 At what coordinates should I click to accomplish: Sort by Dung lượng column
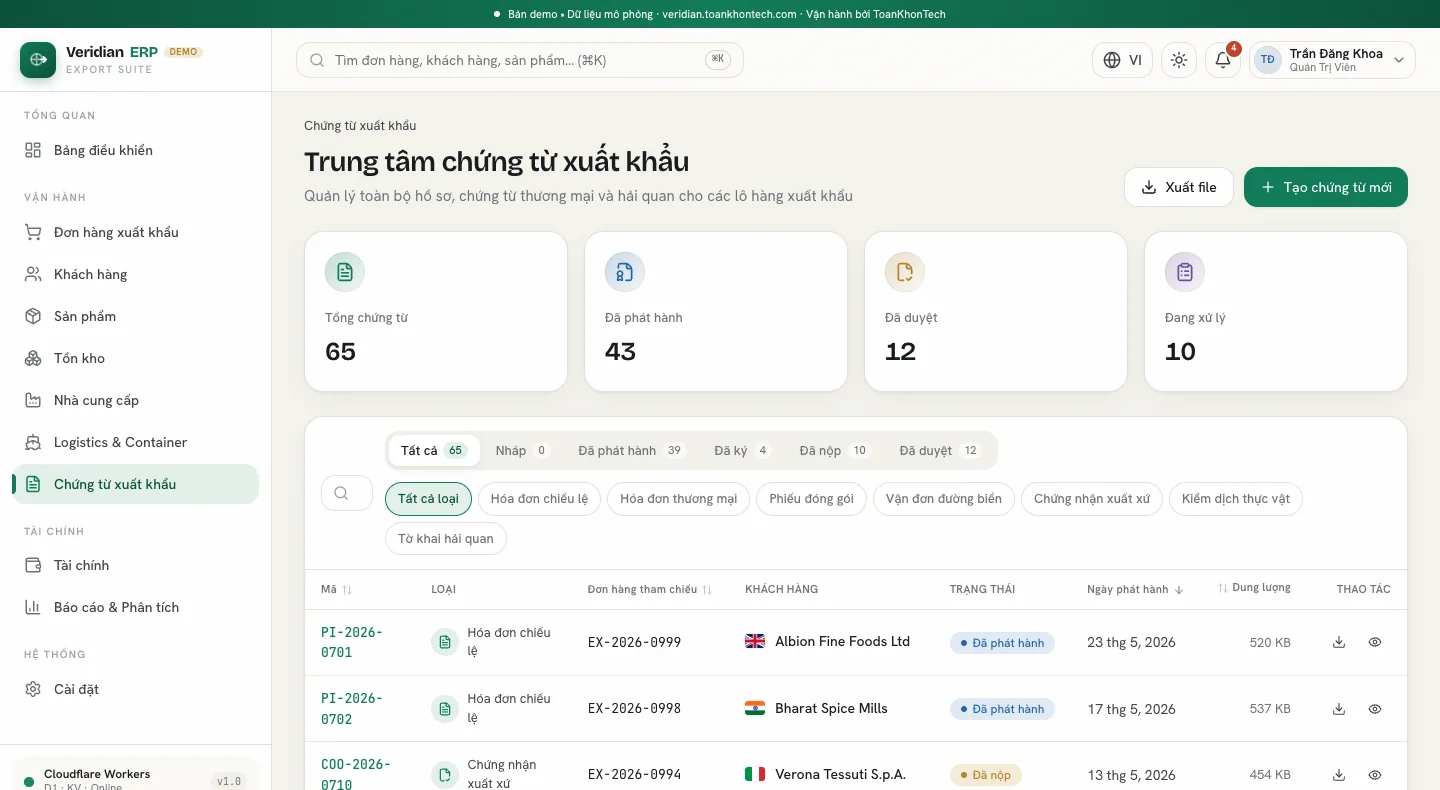1254,588
